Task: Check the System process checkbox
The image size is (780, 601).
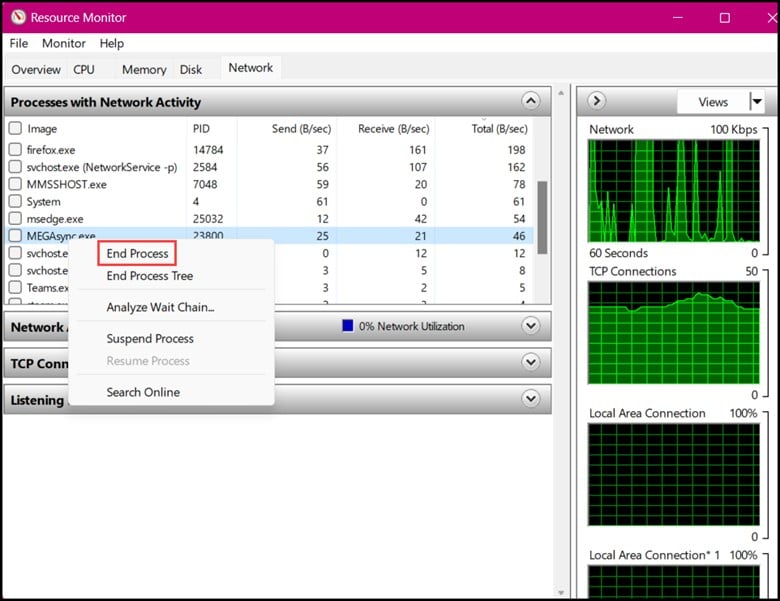Action: (15, 201)
